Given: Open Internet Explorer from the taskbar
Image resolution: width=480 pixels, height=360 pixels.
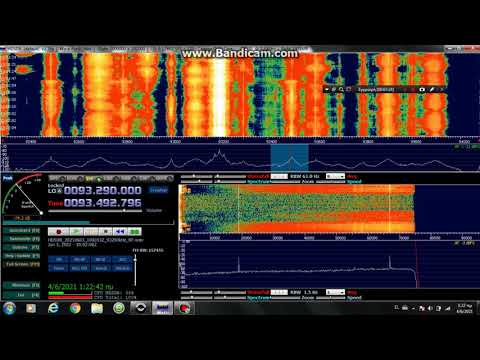Looking at the screenshot, I should pos(53,308).
